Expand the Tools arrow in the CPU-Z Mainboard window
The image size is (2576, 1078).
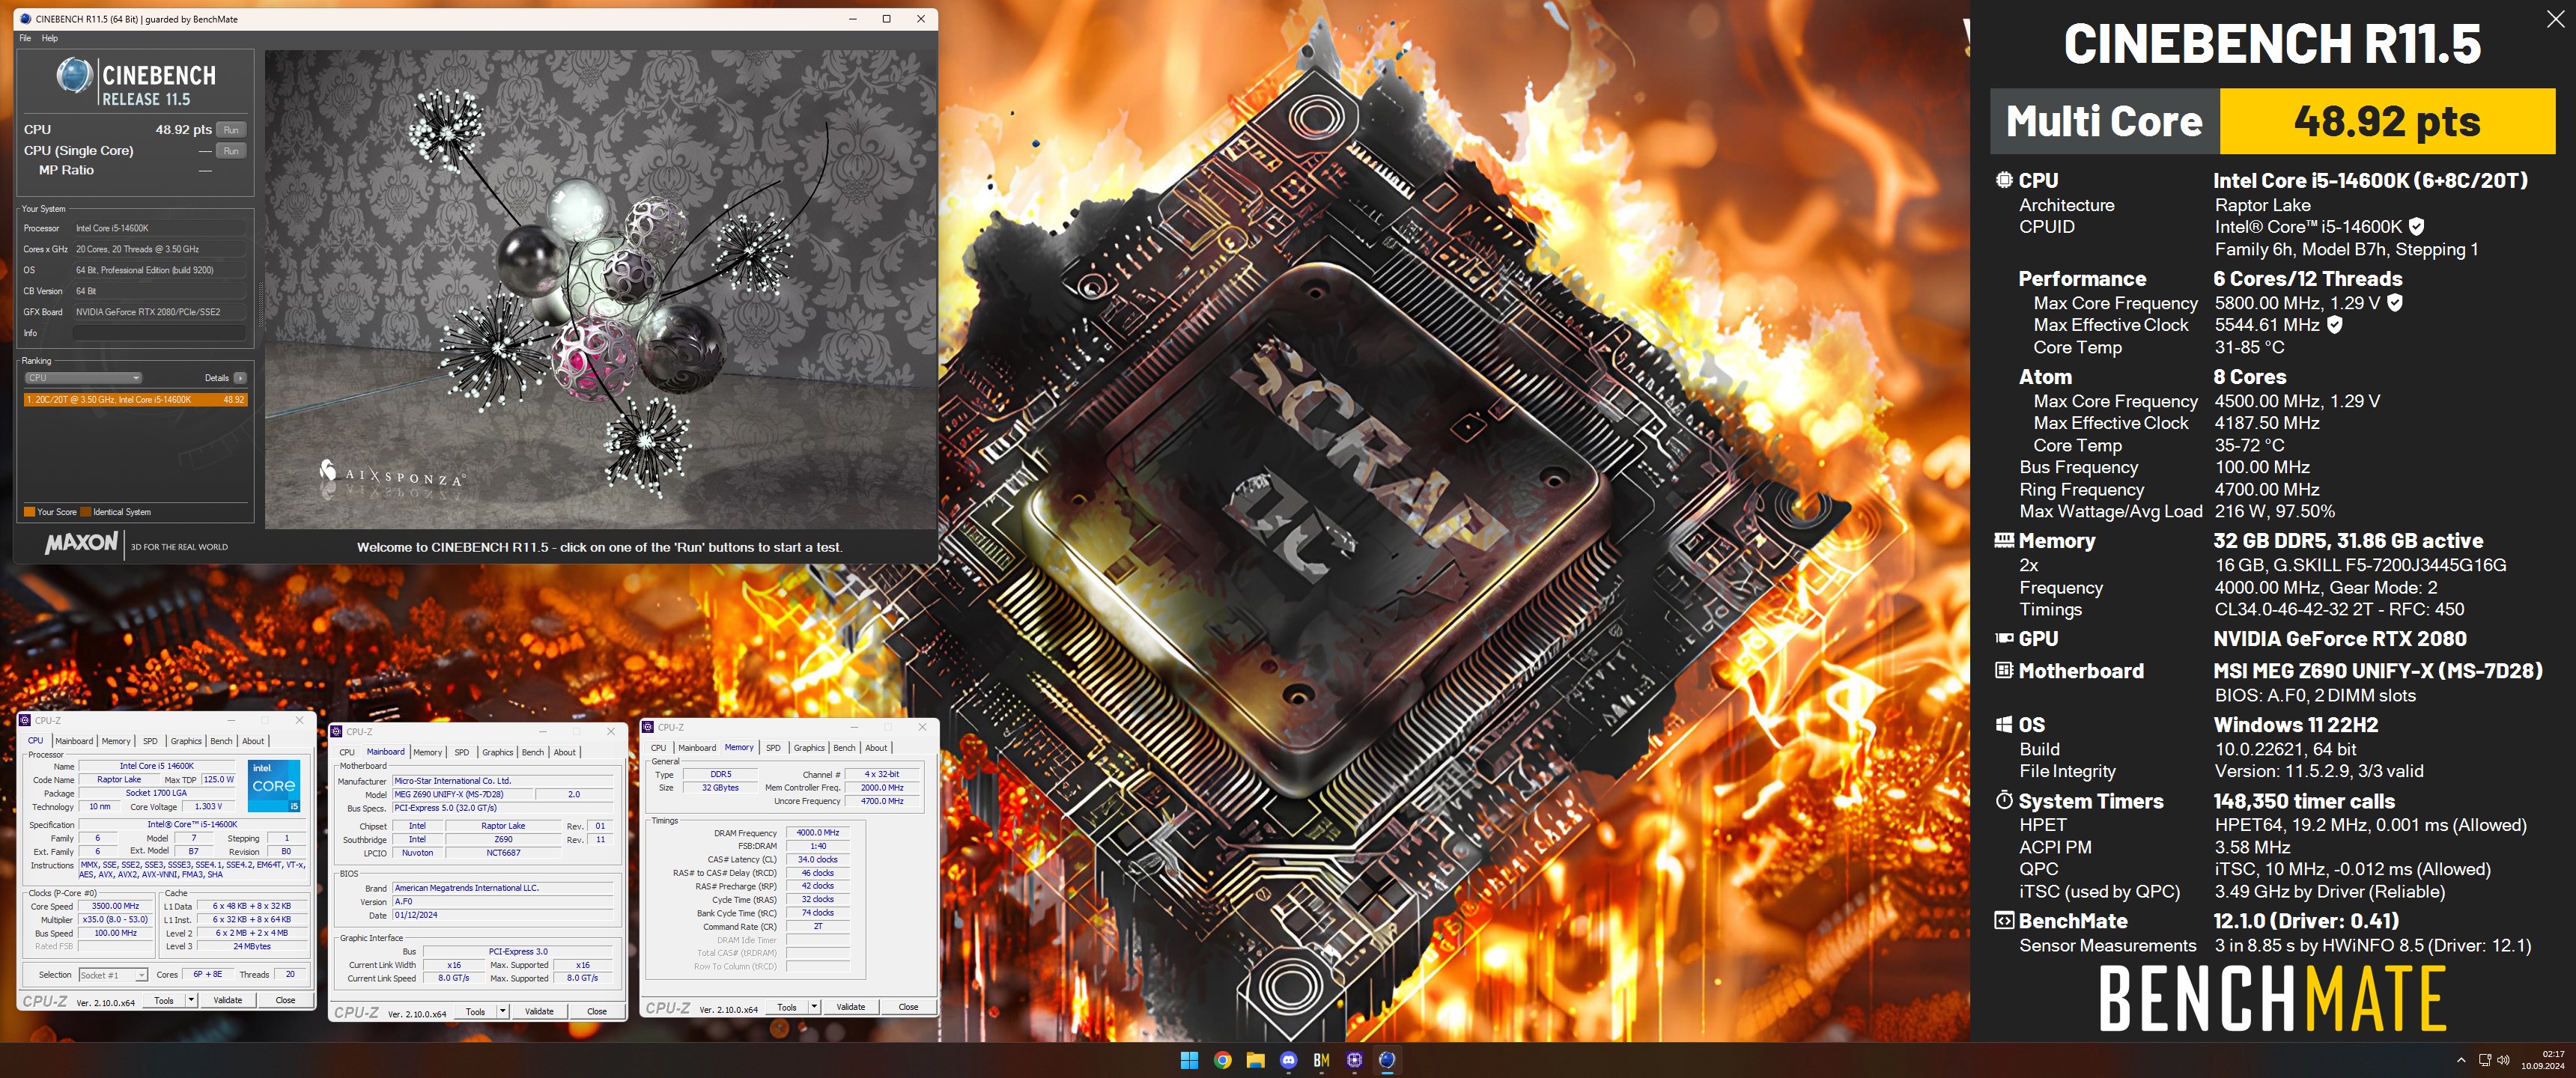[x=503, y=1012]
